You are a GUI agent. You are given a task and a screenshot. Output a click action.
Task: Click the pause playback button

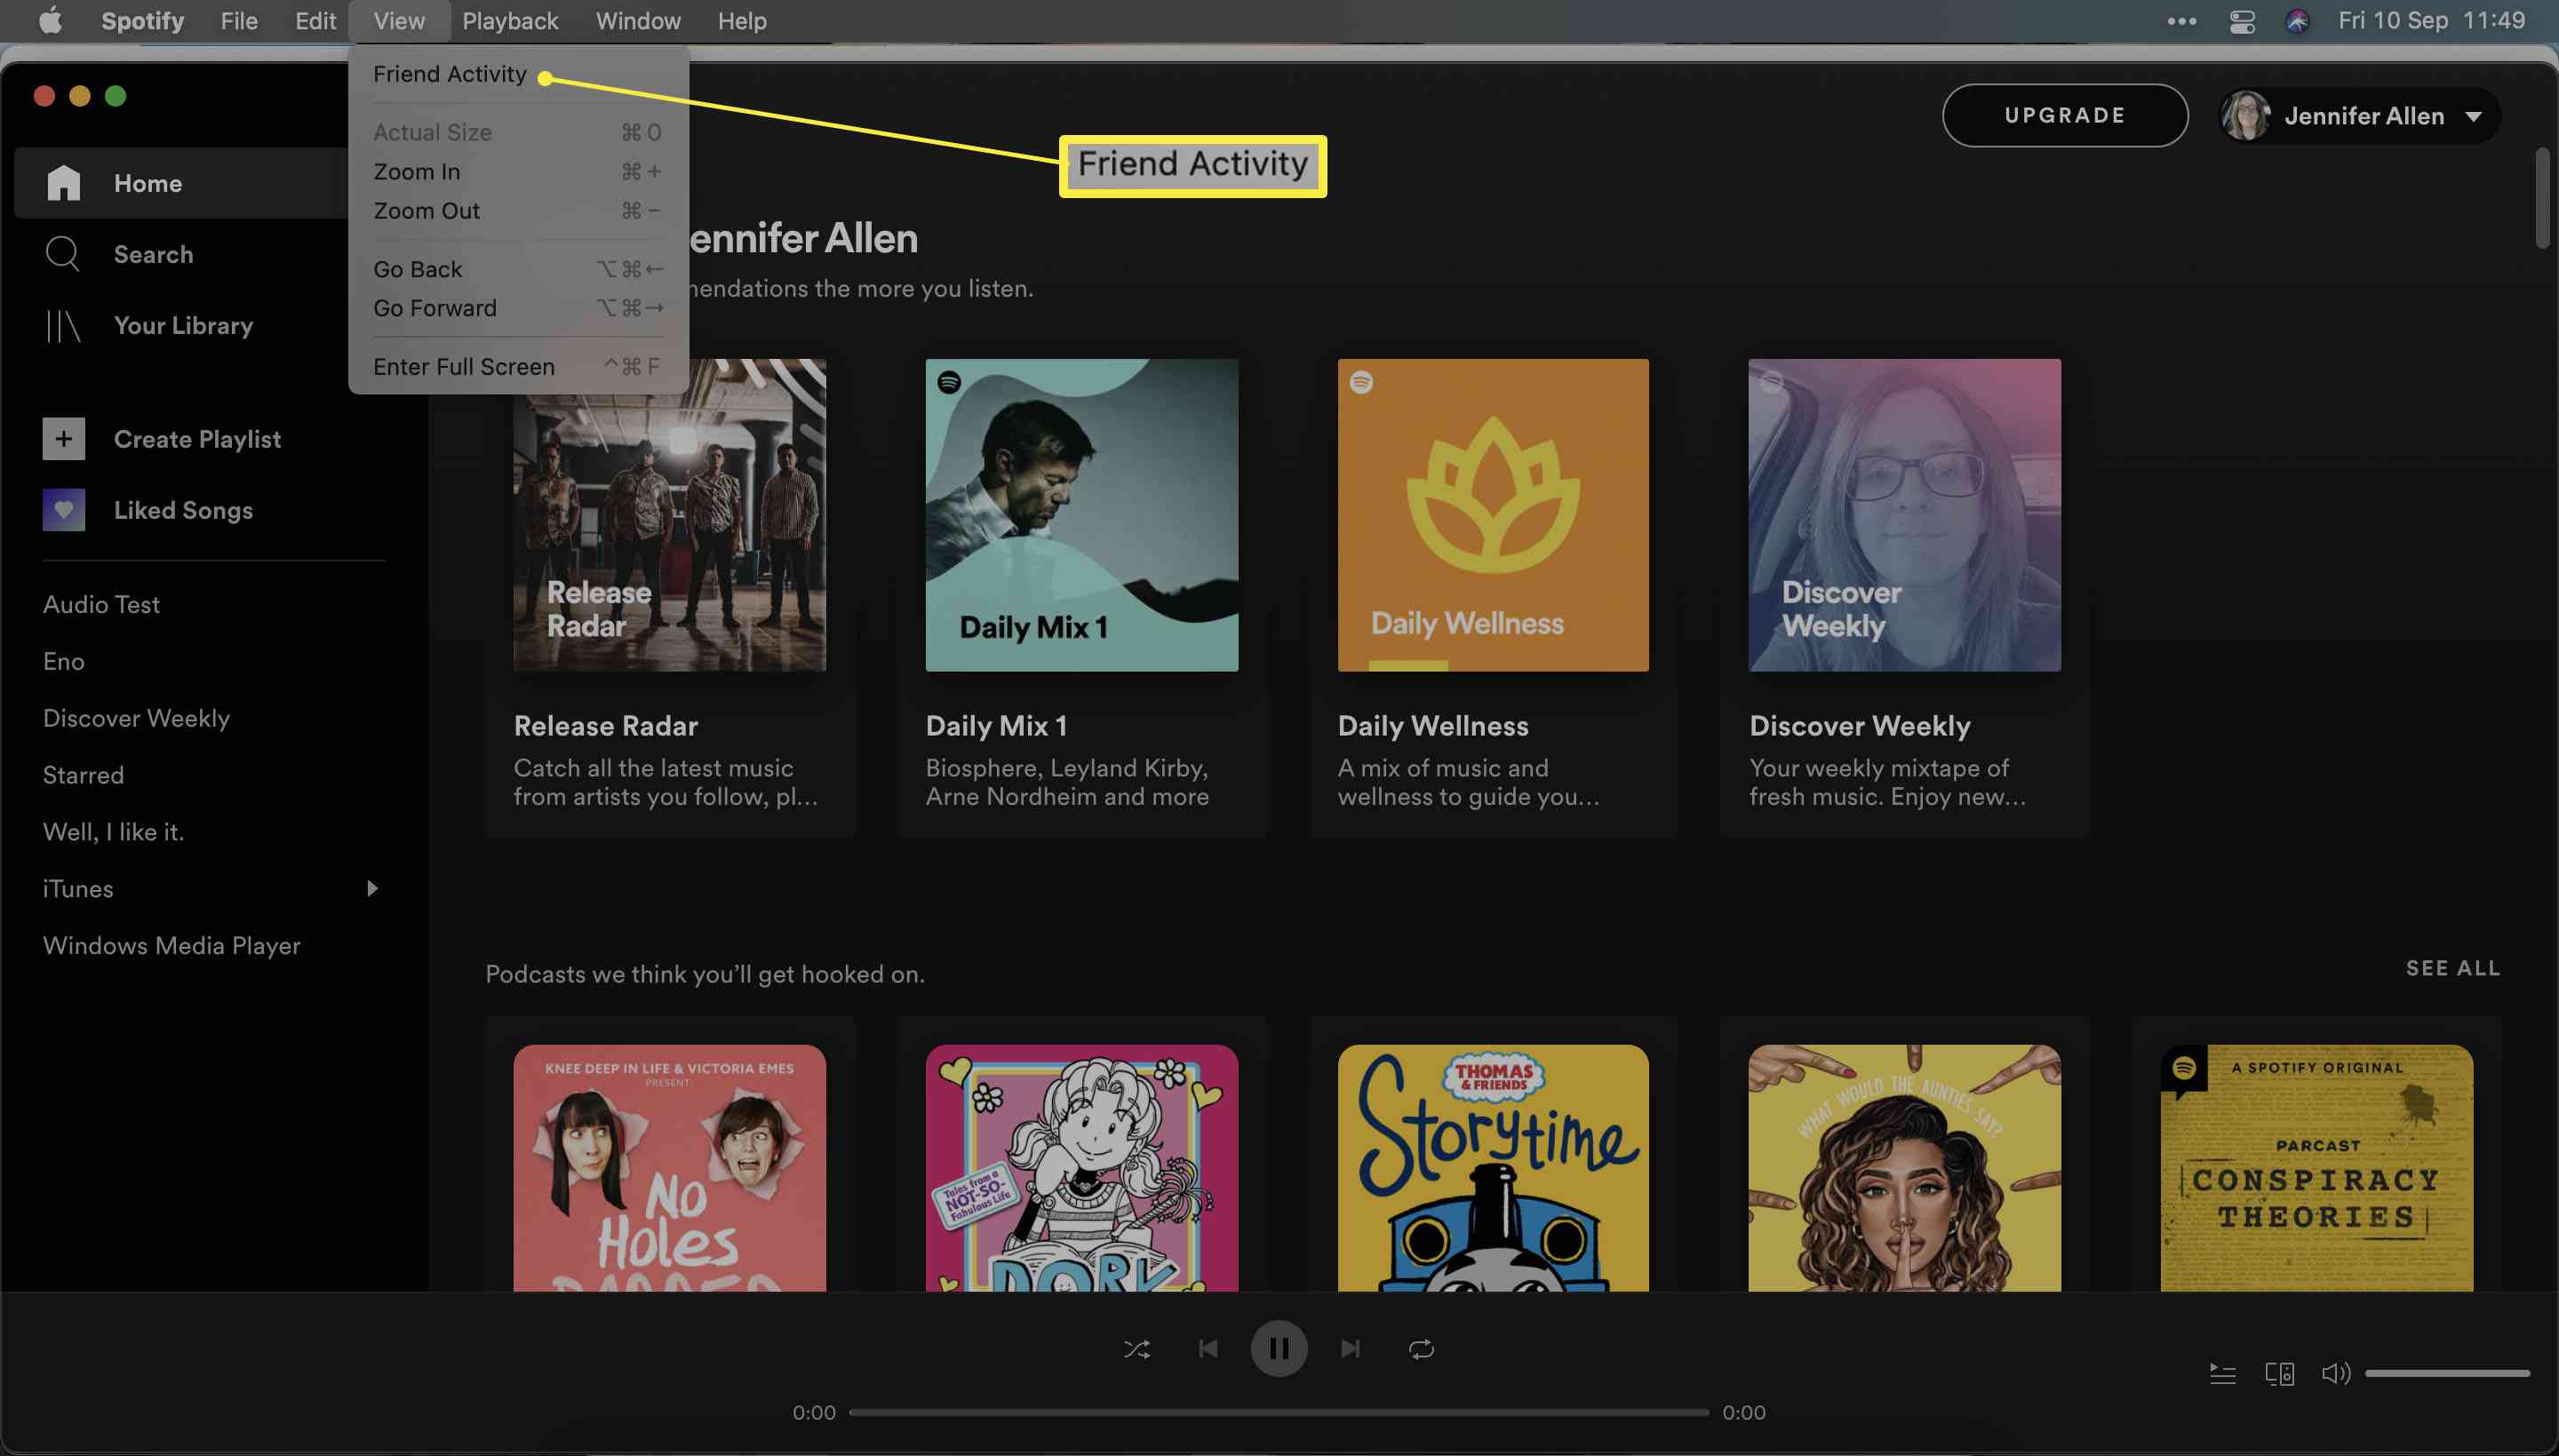point(1279,1347)
